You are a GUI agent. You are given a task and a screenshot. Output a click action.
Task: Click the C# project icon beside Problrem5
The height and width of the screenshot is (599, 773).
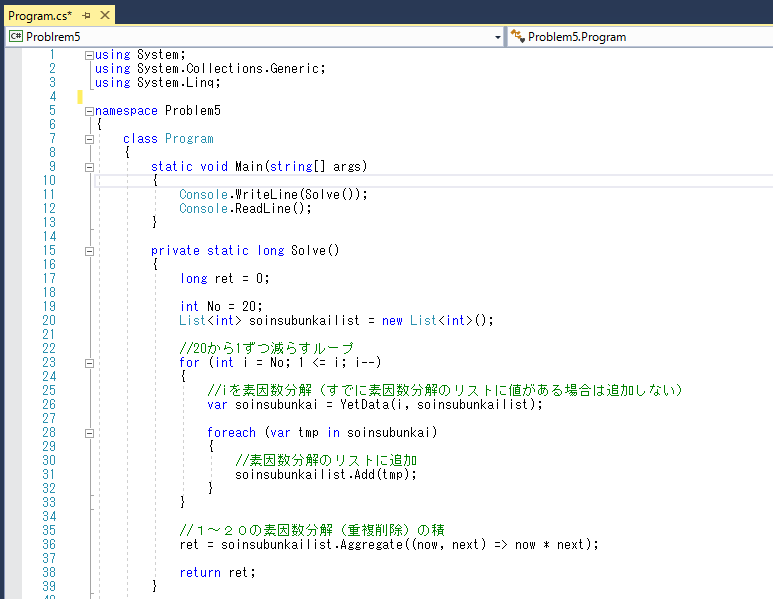tap(16, 36)
